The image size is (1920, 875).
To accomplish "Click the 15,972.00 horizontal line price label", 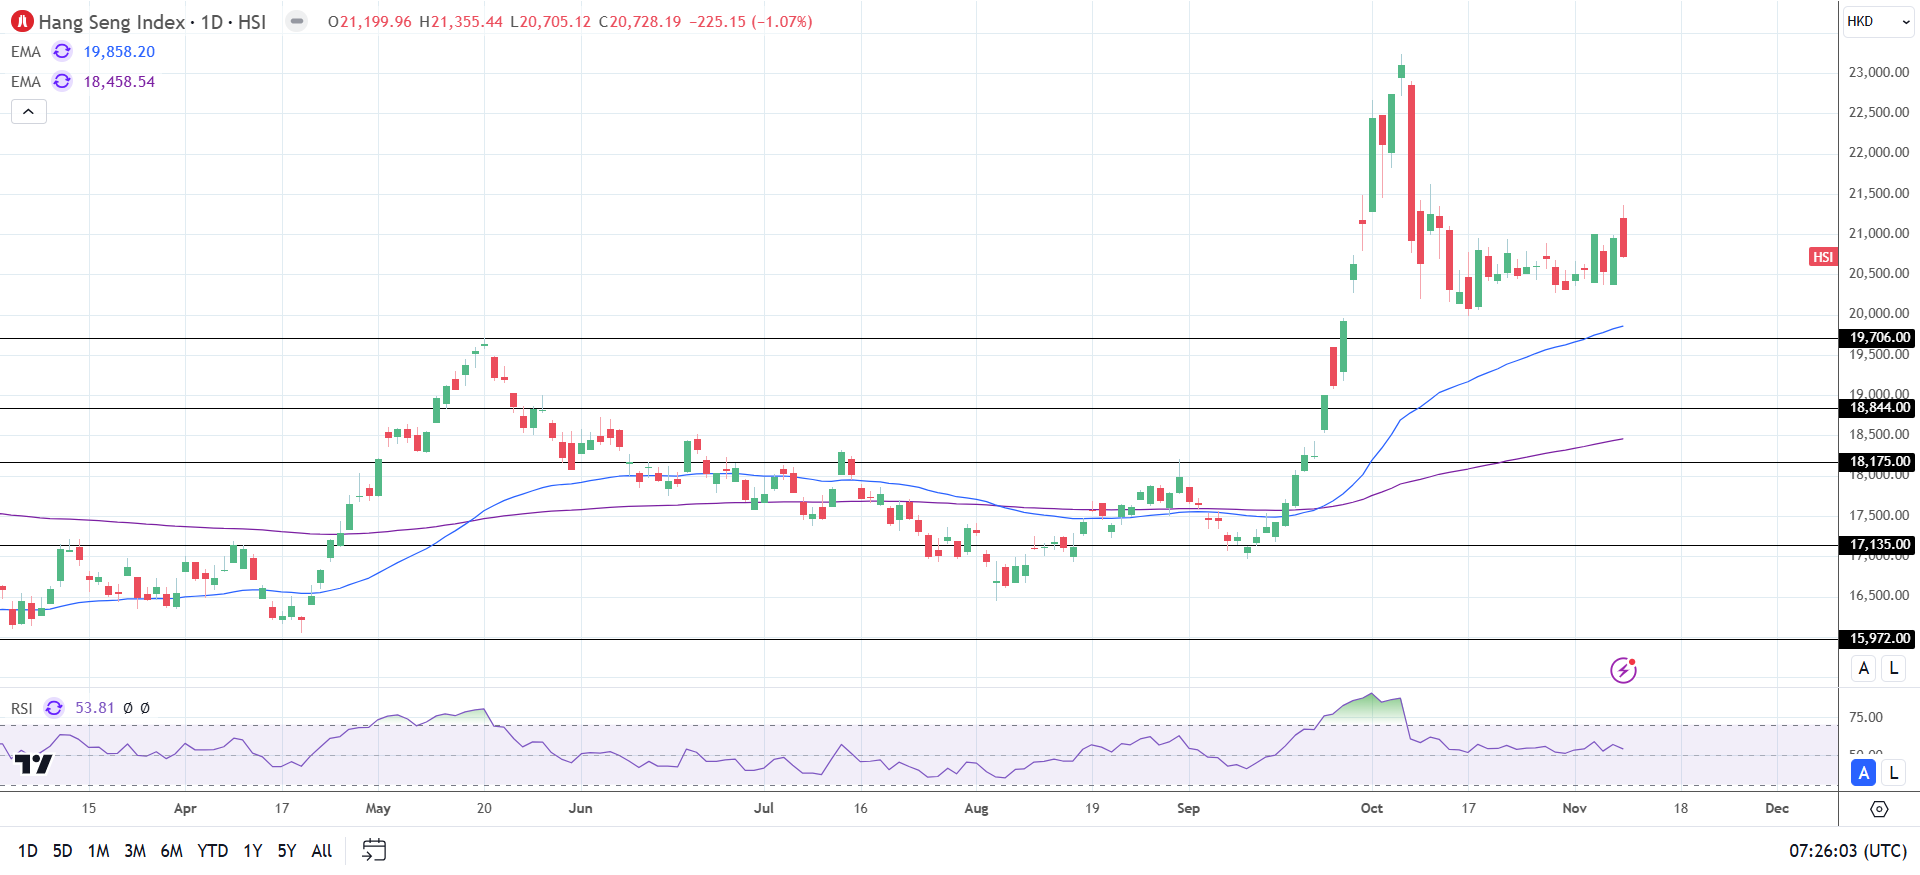I will point(1879,639).
